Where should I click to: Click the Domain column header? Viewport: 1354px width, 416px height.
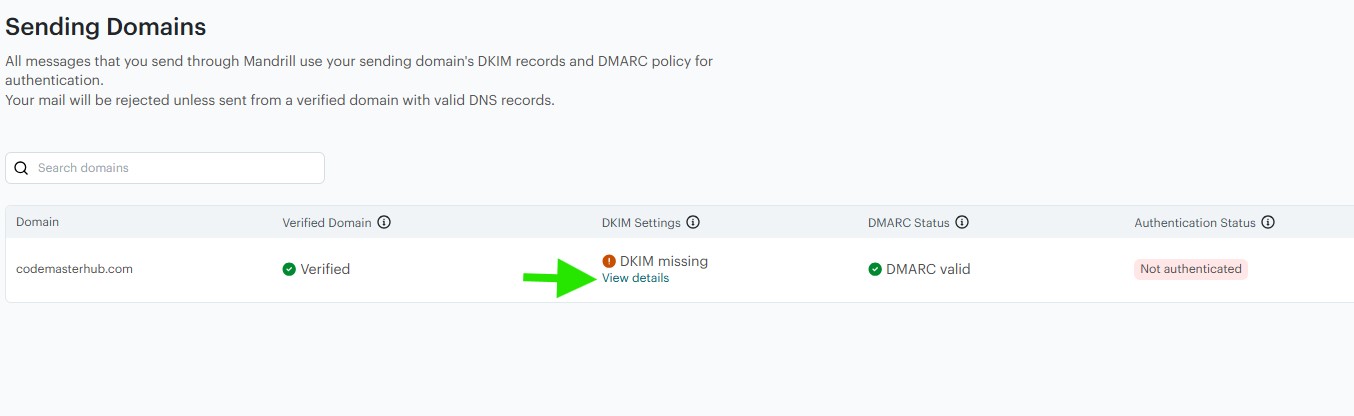point(37,222)
